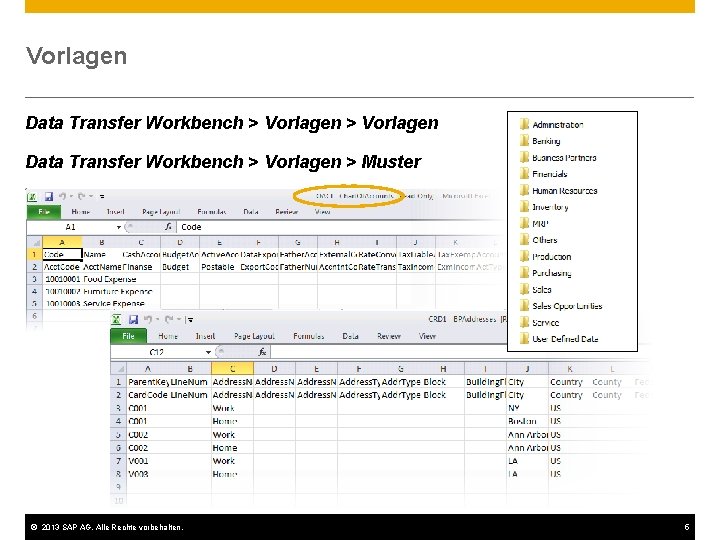Select cell containing AcctCode

(62, 267)
